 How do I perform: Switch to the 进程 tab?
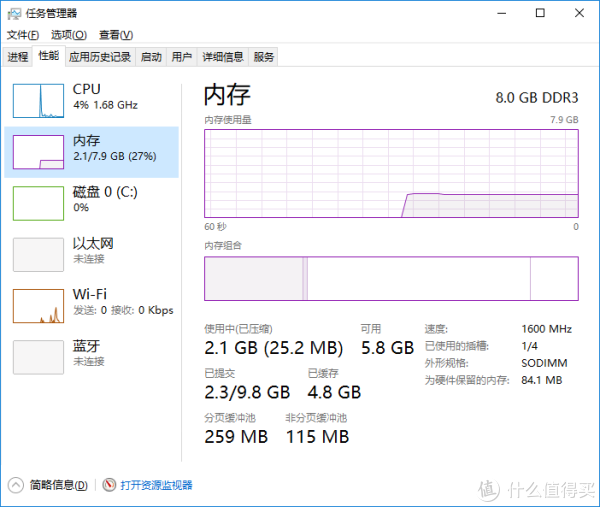18,57
